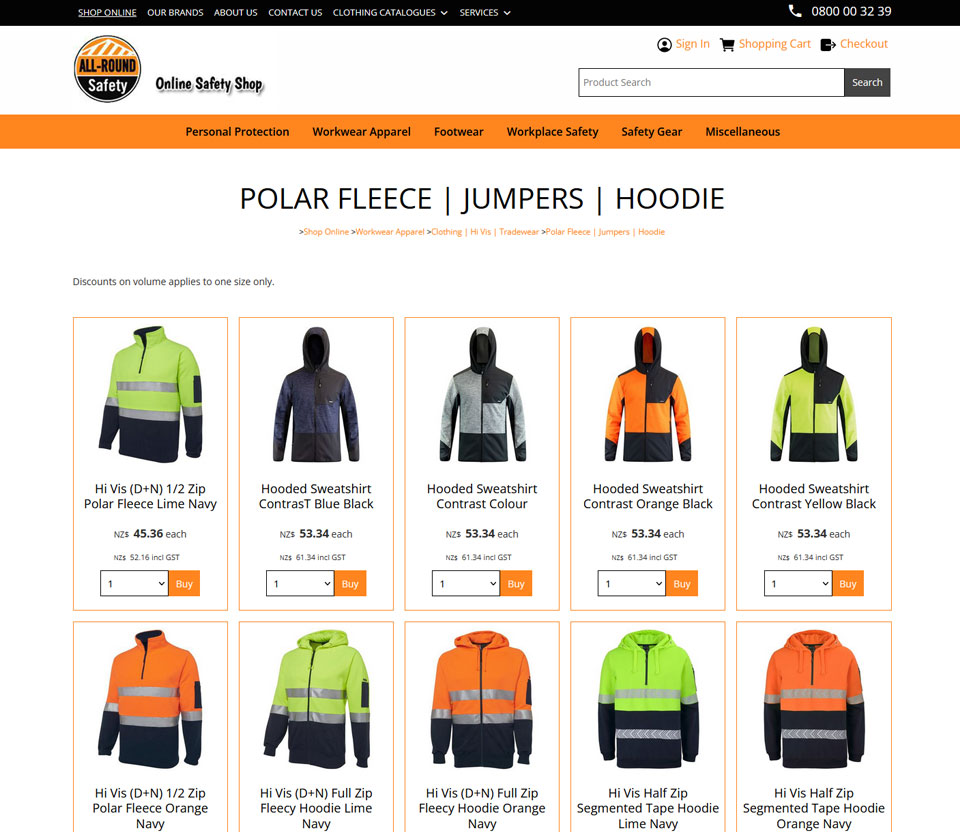Click the All-Round Safety logo
Image resolution: width=960 pixels, height=832 pixels.
pyautogui.click(x=108, y=69)
